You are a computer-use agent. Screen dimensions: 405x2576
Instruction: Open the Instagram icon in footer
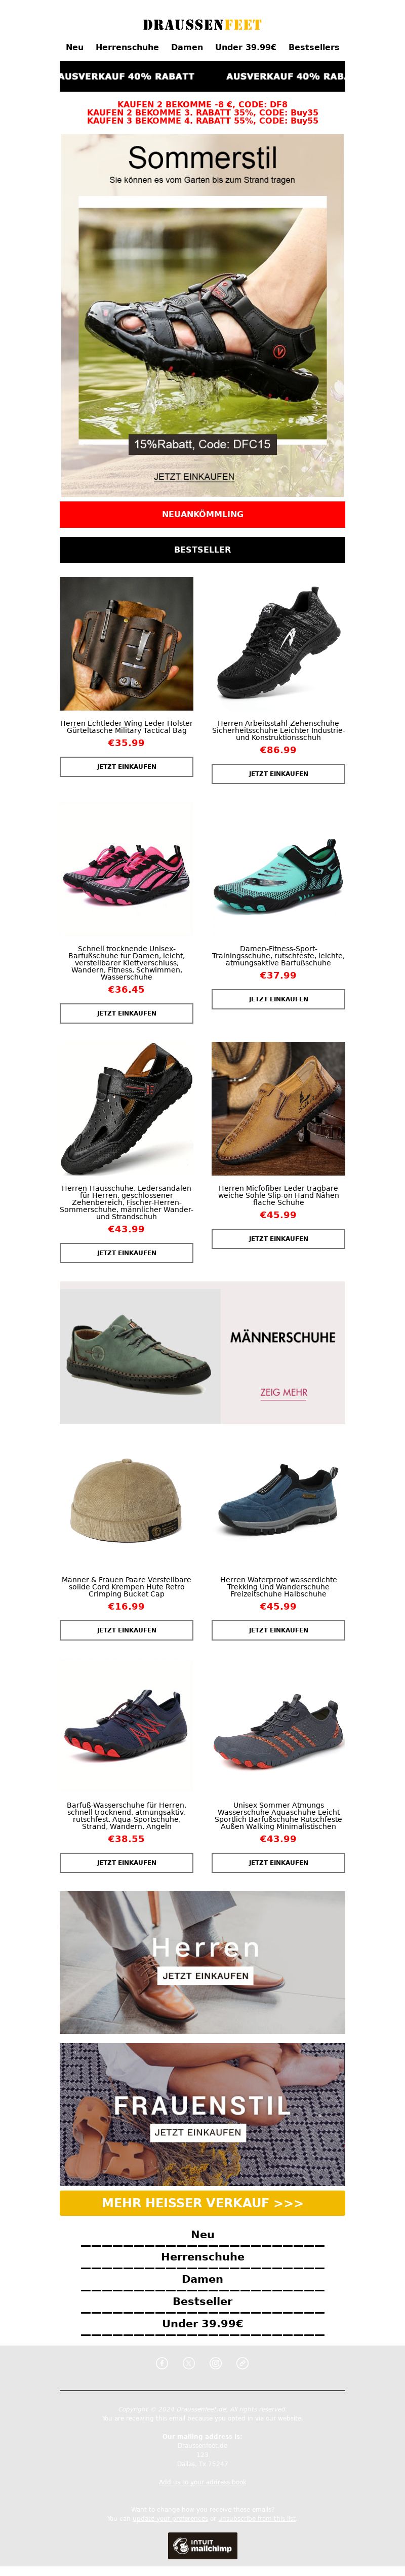pos(215,2362)
